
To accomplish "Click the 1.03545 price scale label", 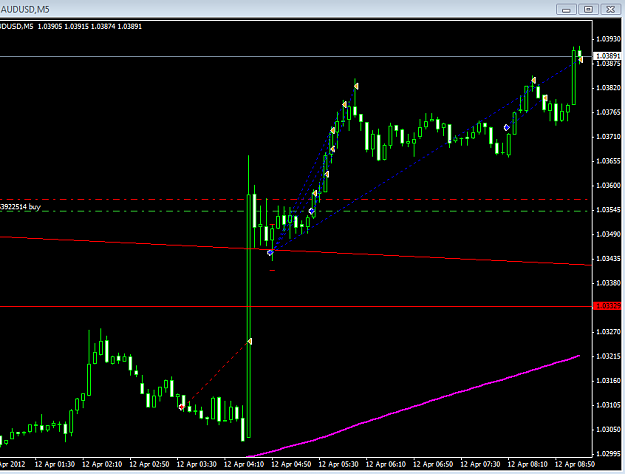I will [608, 210].
